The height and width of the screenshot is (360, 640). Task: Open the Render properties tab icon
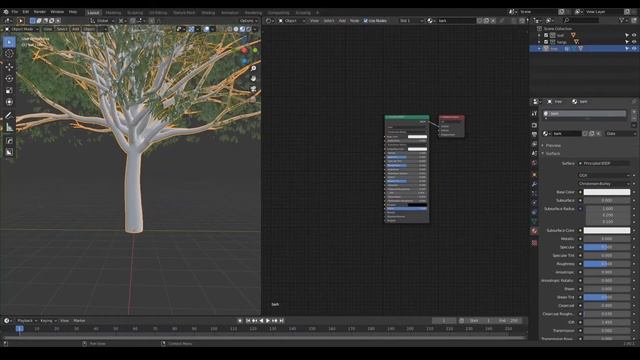coord(534,125)
